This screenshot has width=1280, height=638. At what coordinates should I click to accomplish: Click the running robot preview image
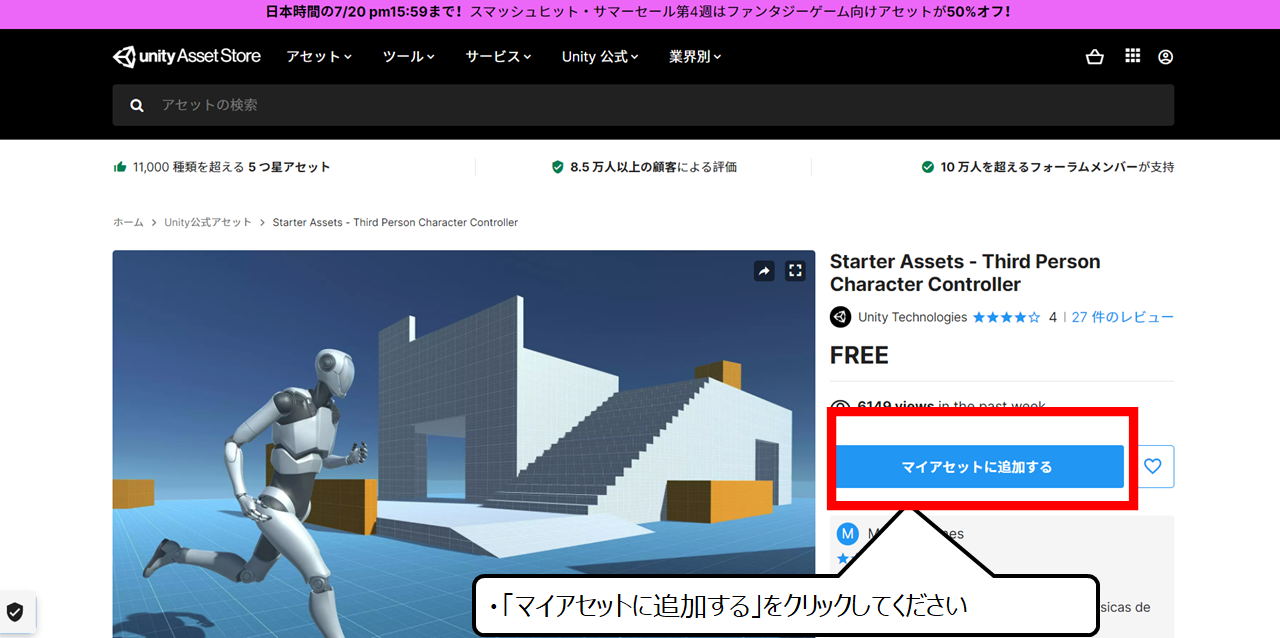[x=464, y=444]
